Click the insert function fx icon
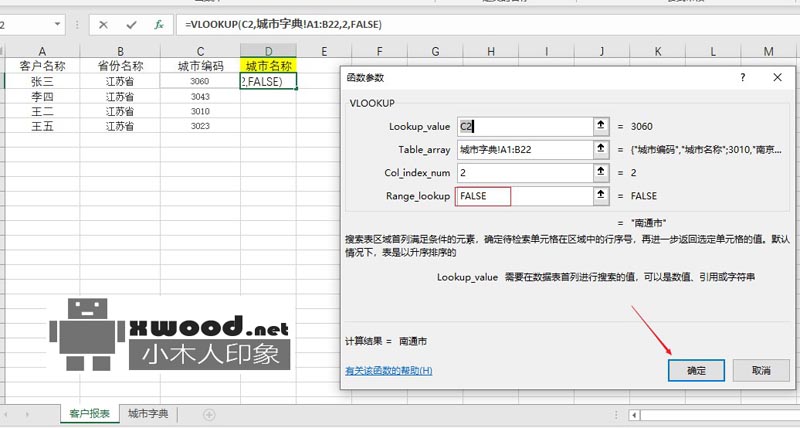800x428 pixels. [x=160, y=23]
